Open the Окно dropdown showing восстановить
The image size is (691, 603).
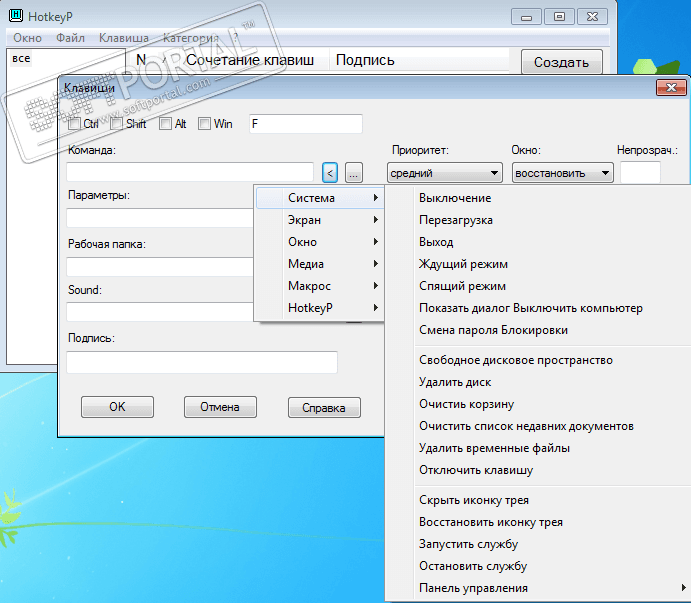(x=562, y=173)
